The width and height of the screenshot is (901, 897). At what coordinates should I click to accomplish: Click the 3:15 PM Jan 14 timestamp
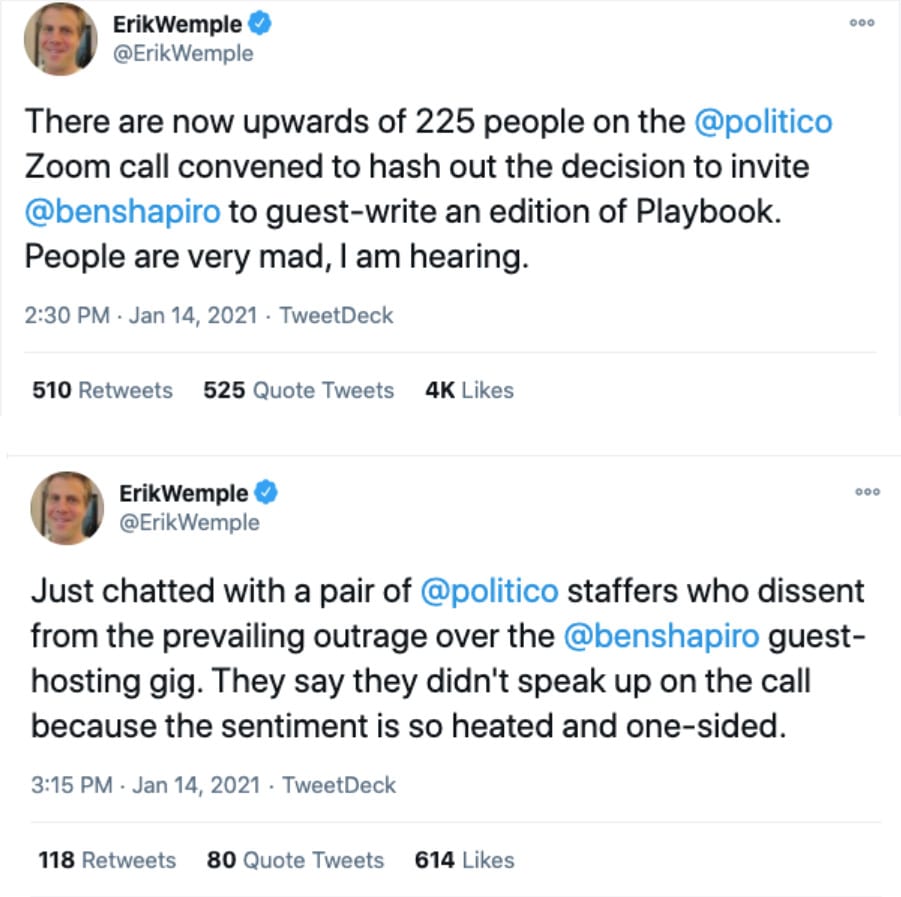coord(146,785)
